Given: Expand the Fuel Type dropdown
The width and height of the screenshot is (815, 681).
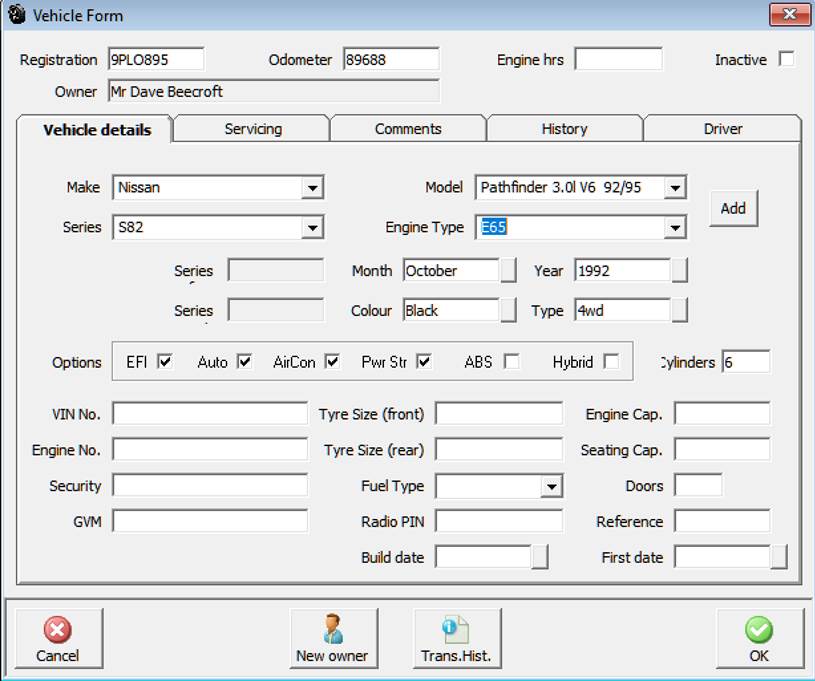Looking at the screenshot, I should (551, 487).
